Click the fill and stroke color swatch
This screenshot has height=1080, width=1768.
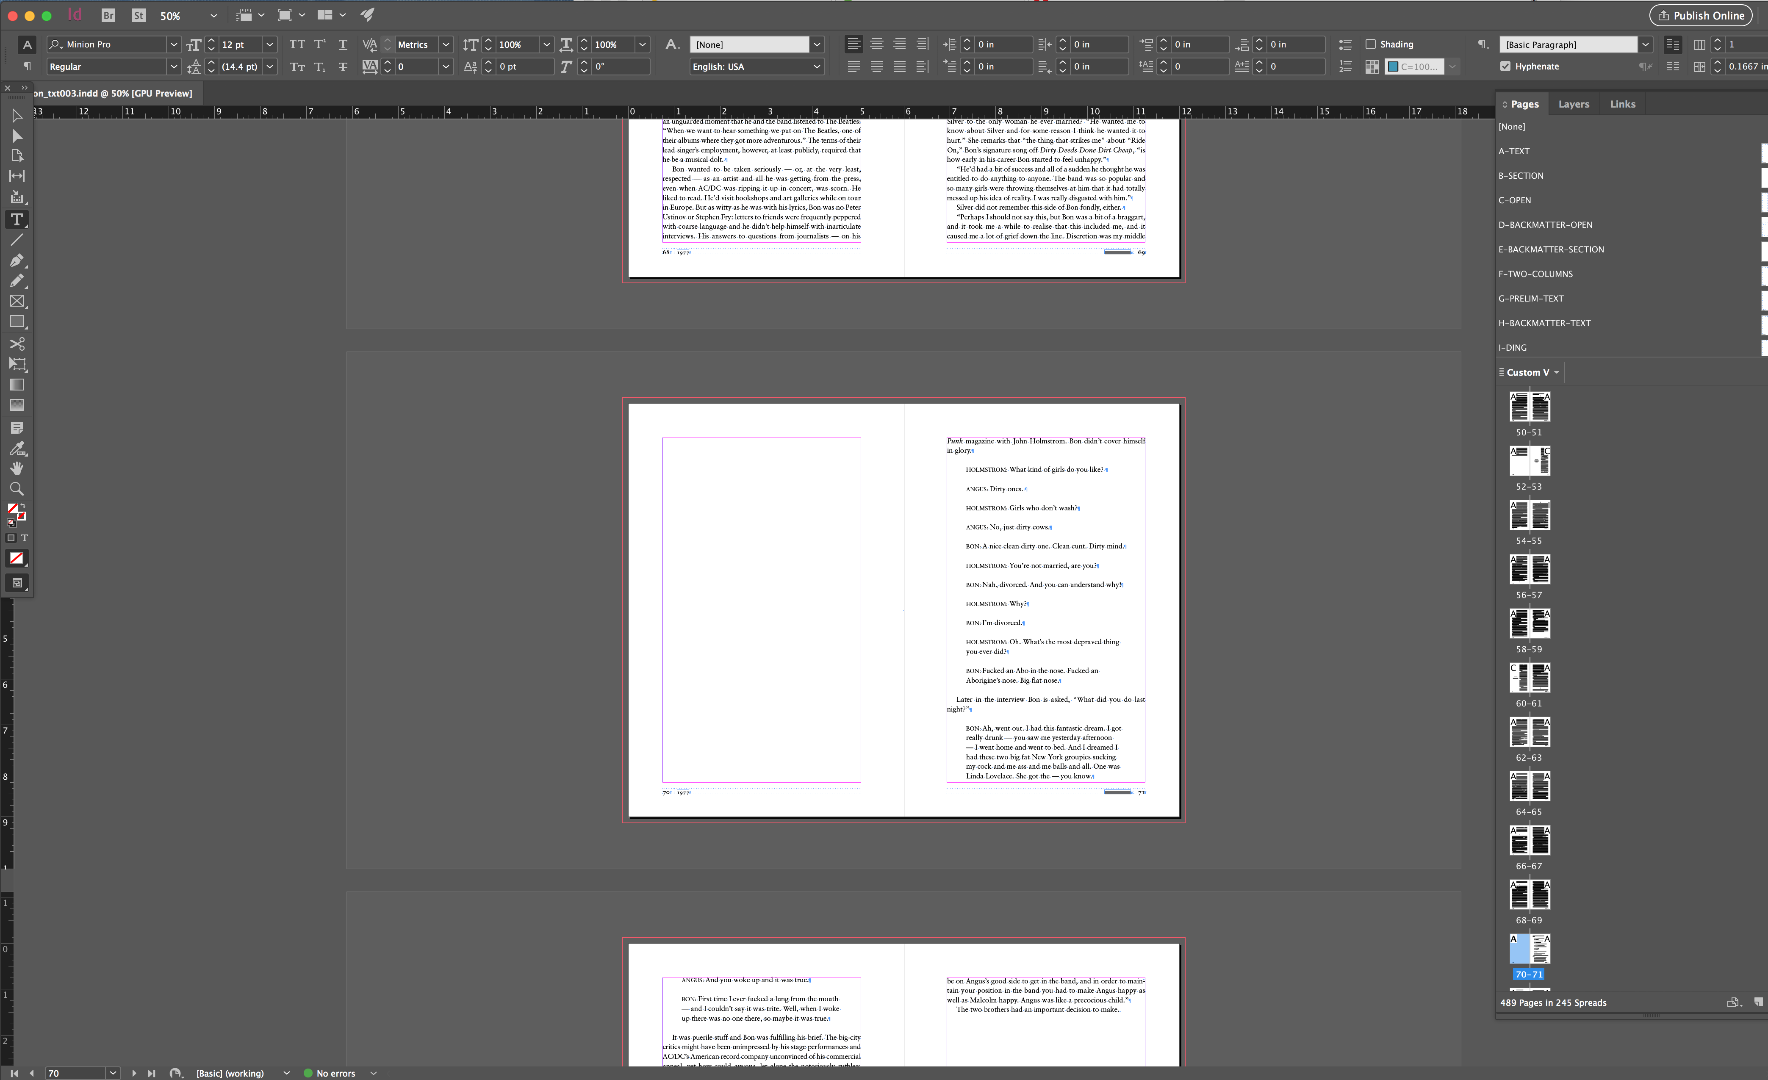coord(16,513)
